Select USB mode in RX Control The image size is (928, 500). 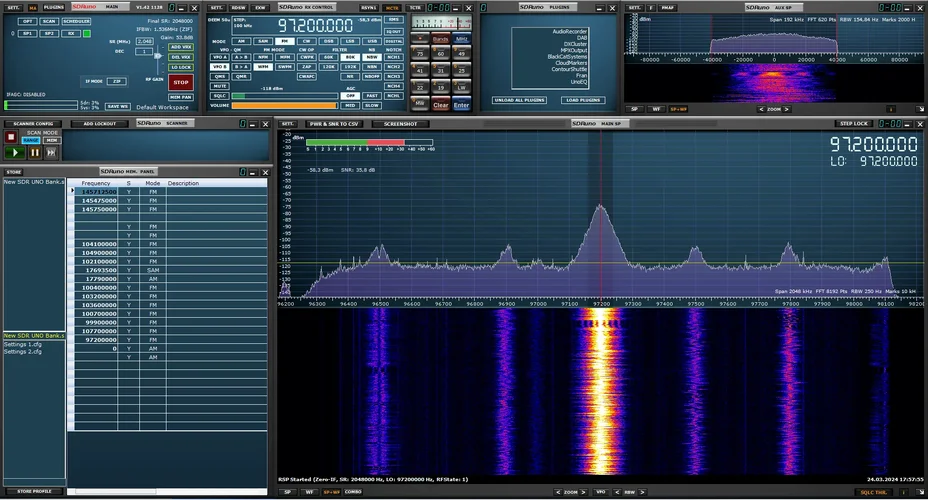click(x=372, y=41)
